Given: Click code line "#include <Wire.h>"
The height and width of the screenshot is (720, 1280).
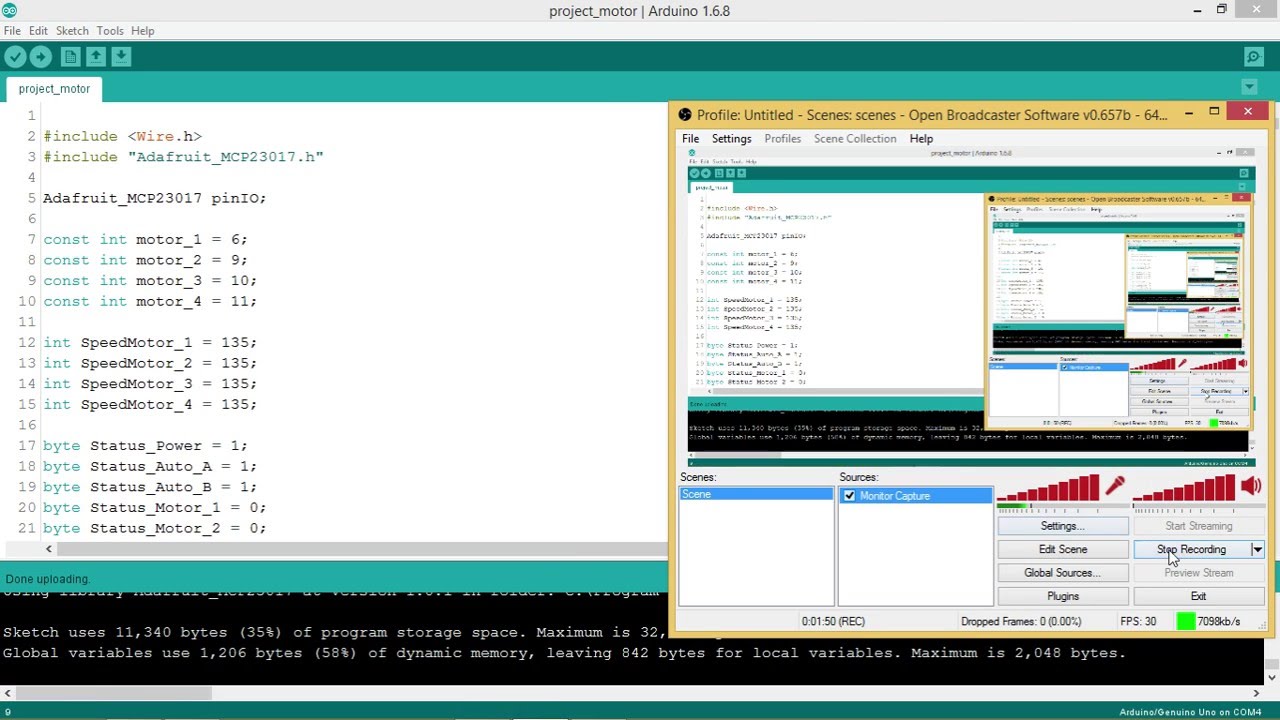Looking at the screenshot, I should pos(122,136).
